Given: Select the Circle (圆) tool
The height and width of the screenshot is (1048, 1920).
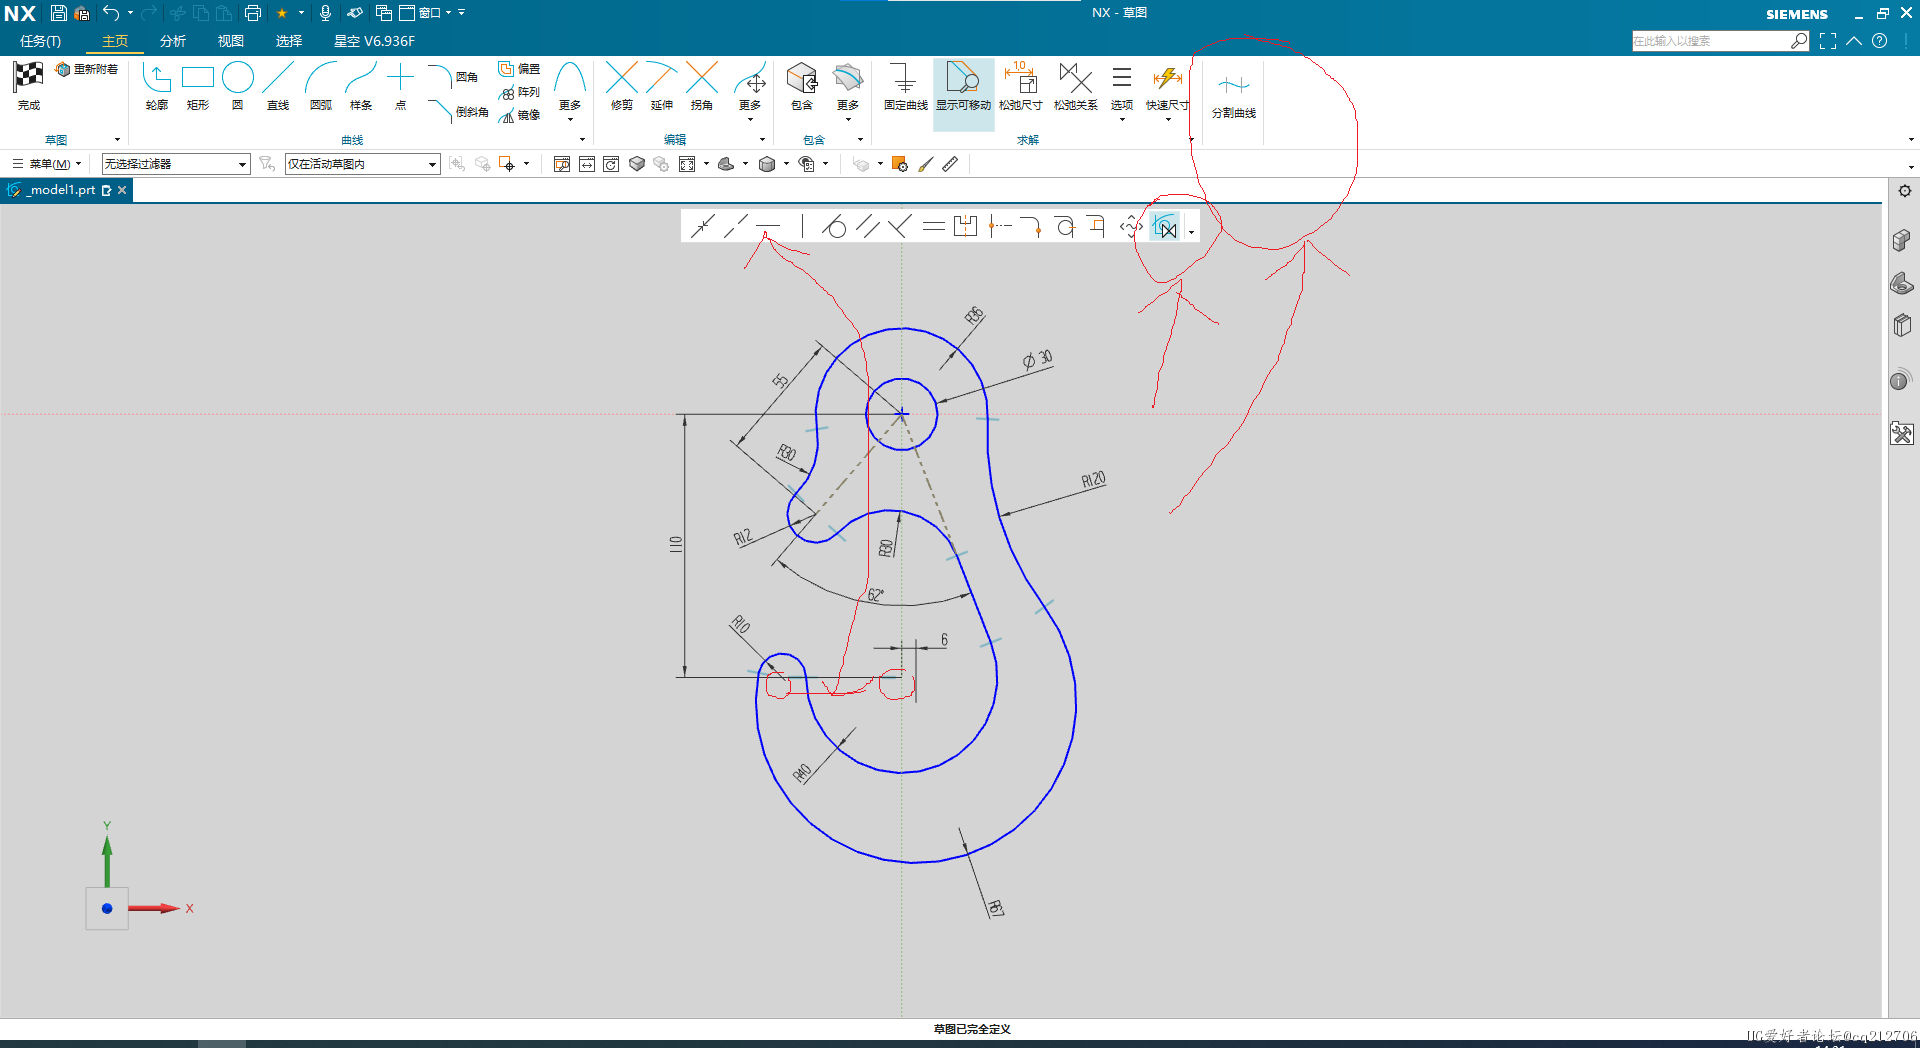Looking at the screenshot, I should [x=238, y=86].
